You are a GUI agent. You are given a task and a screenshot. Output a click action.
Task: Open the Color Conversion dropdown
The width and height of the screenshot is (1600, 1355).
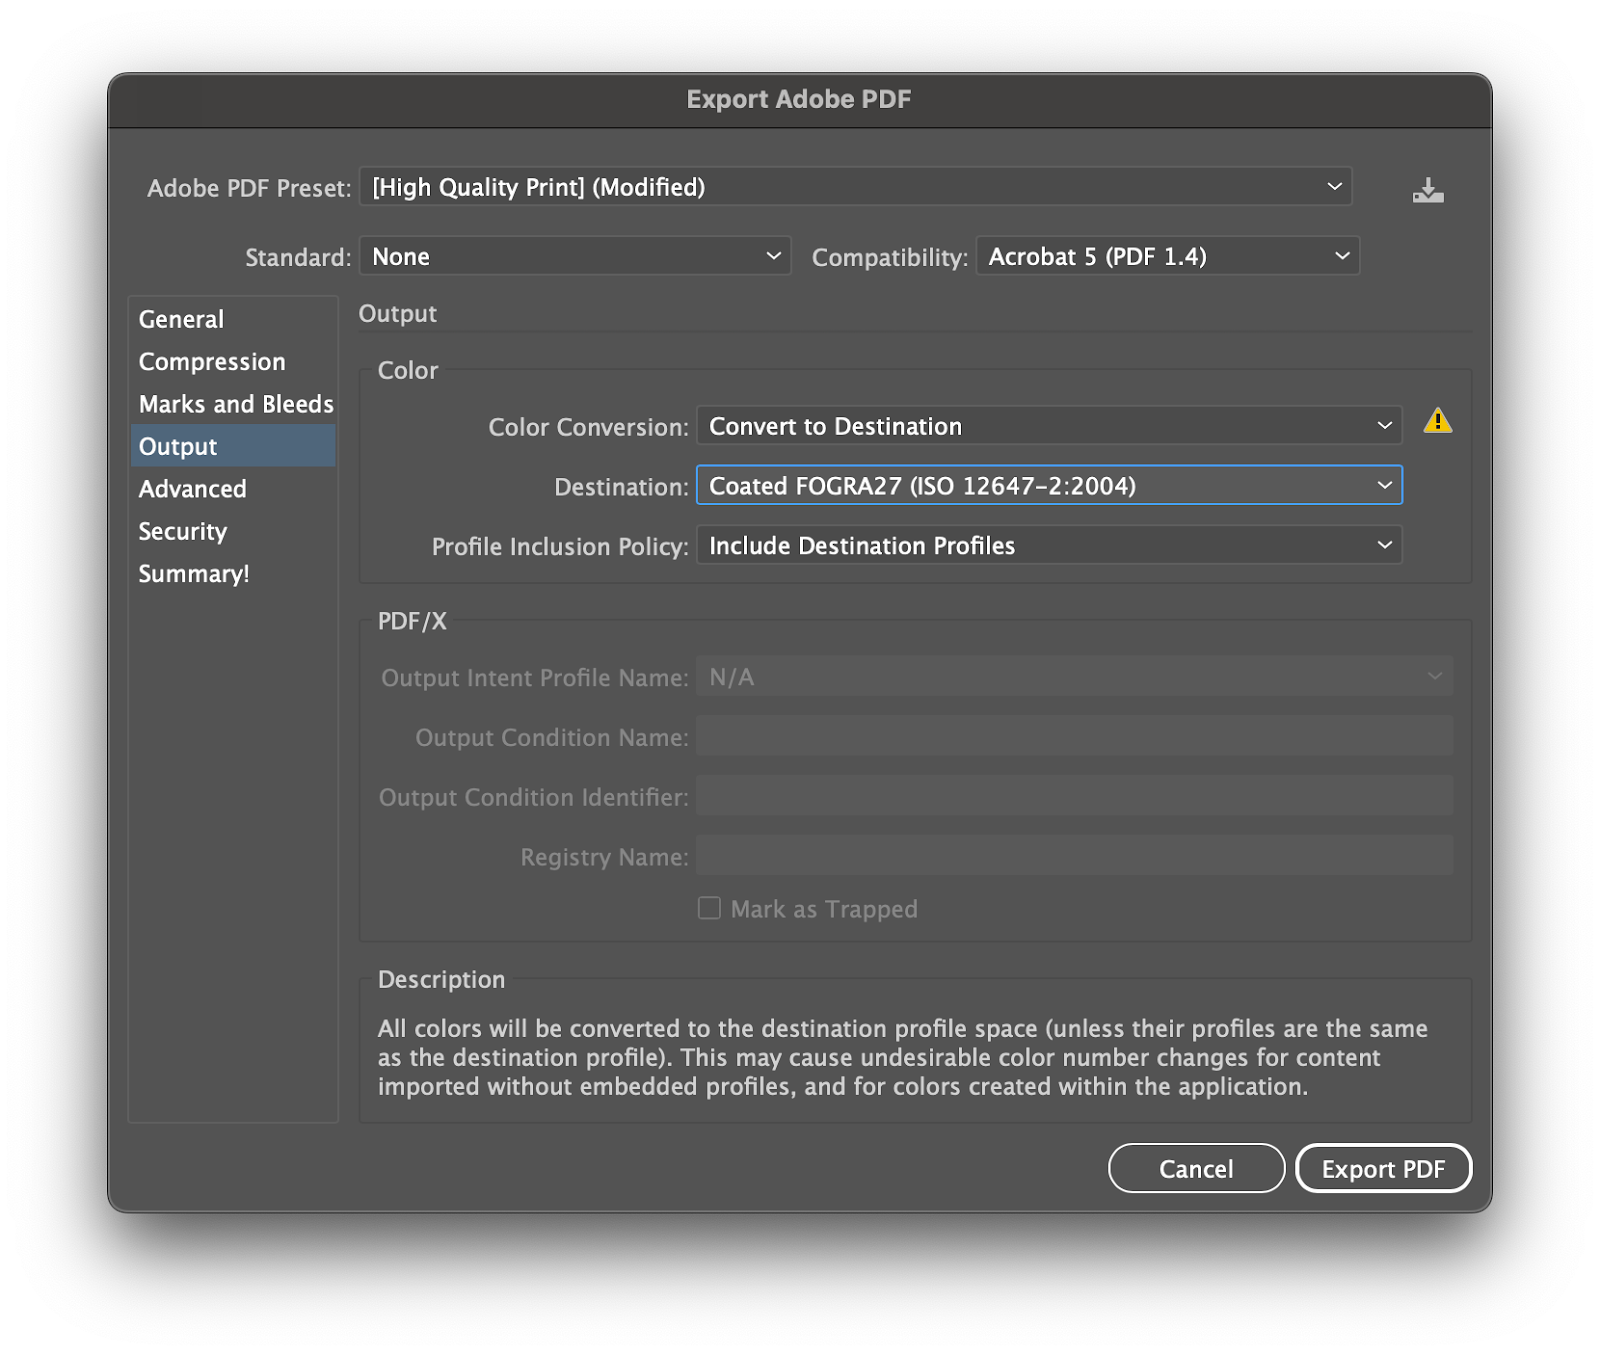(x=1049, y=426)
